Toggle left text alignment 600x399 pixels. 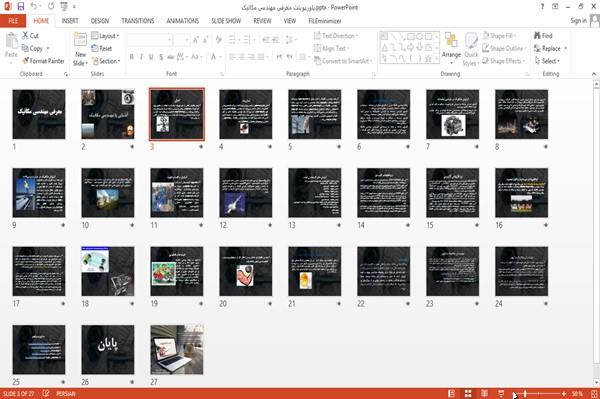(232, 57)
